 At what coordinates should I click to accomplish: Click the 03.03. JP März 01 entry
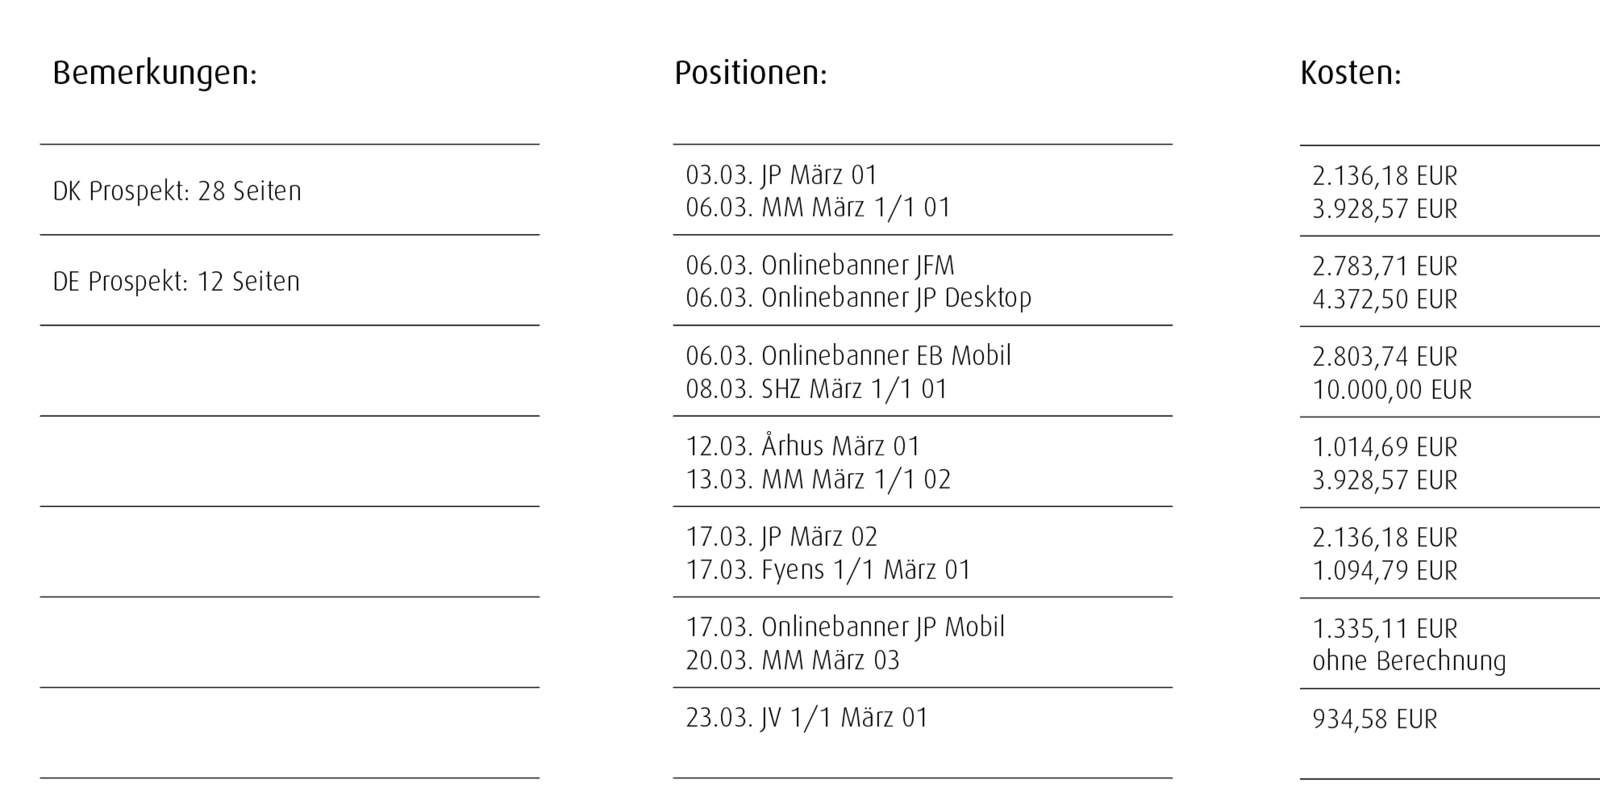coord(781,175)
